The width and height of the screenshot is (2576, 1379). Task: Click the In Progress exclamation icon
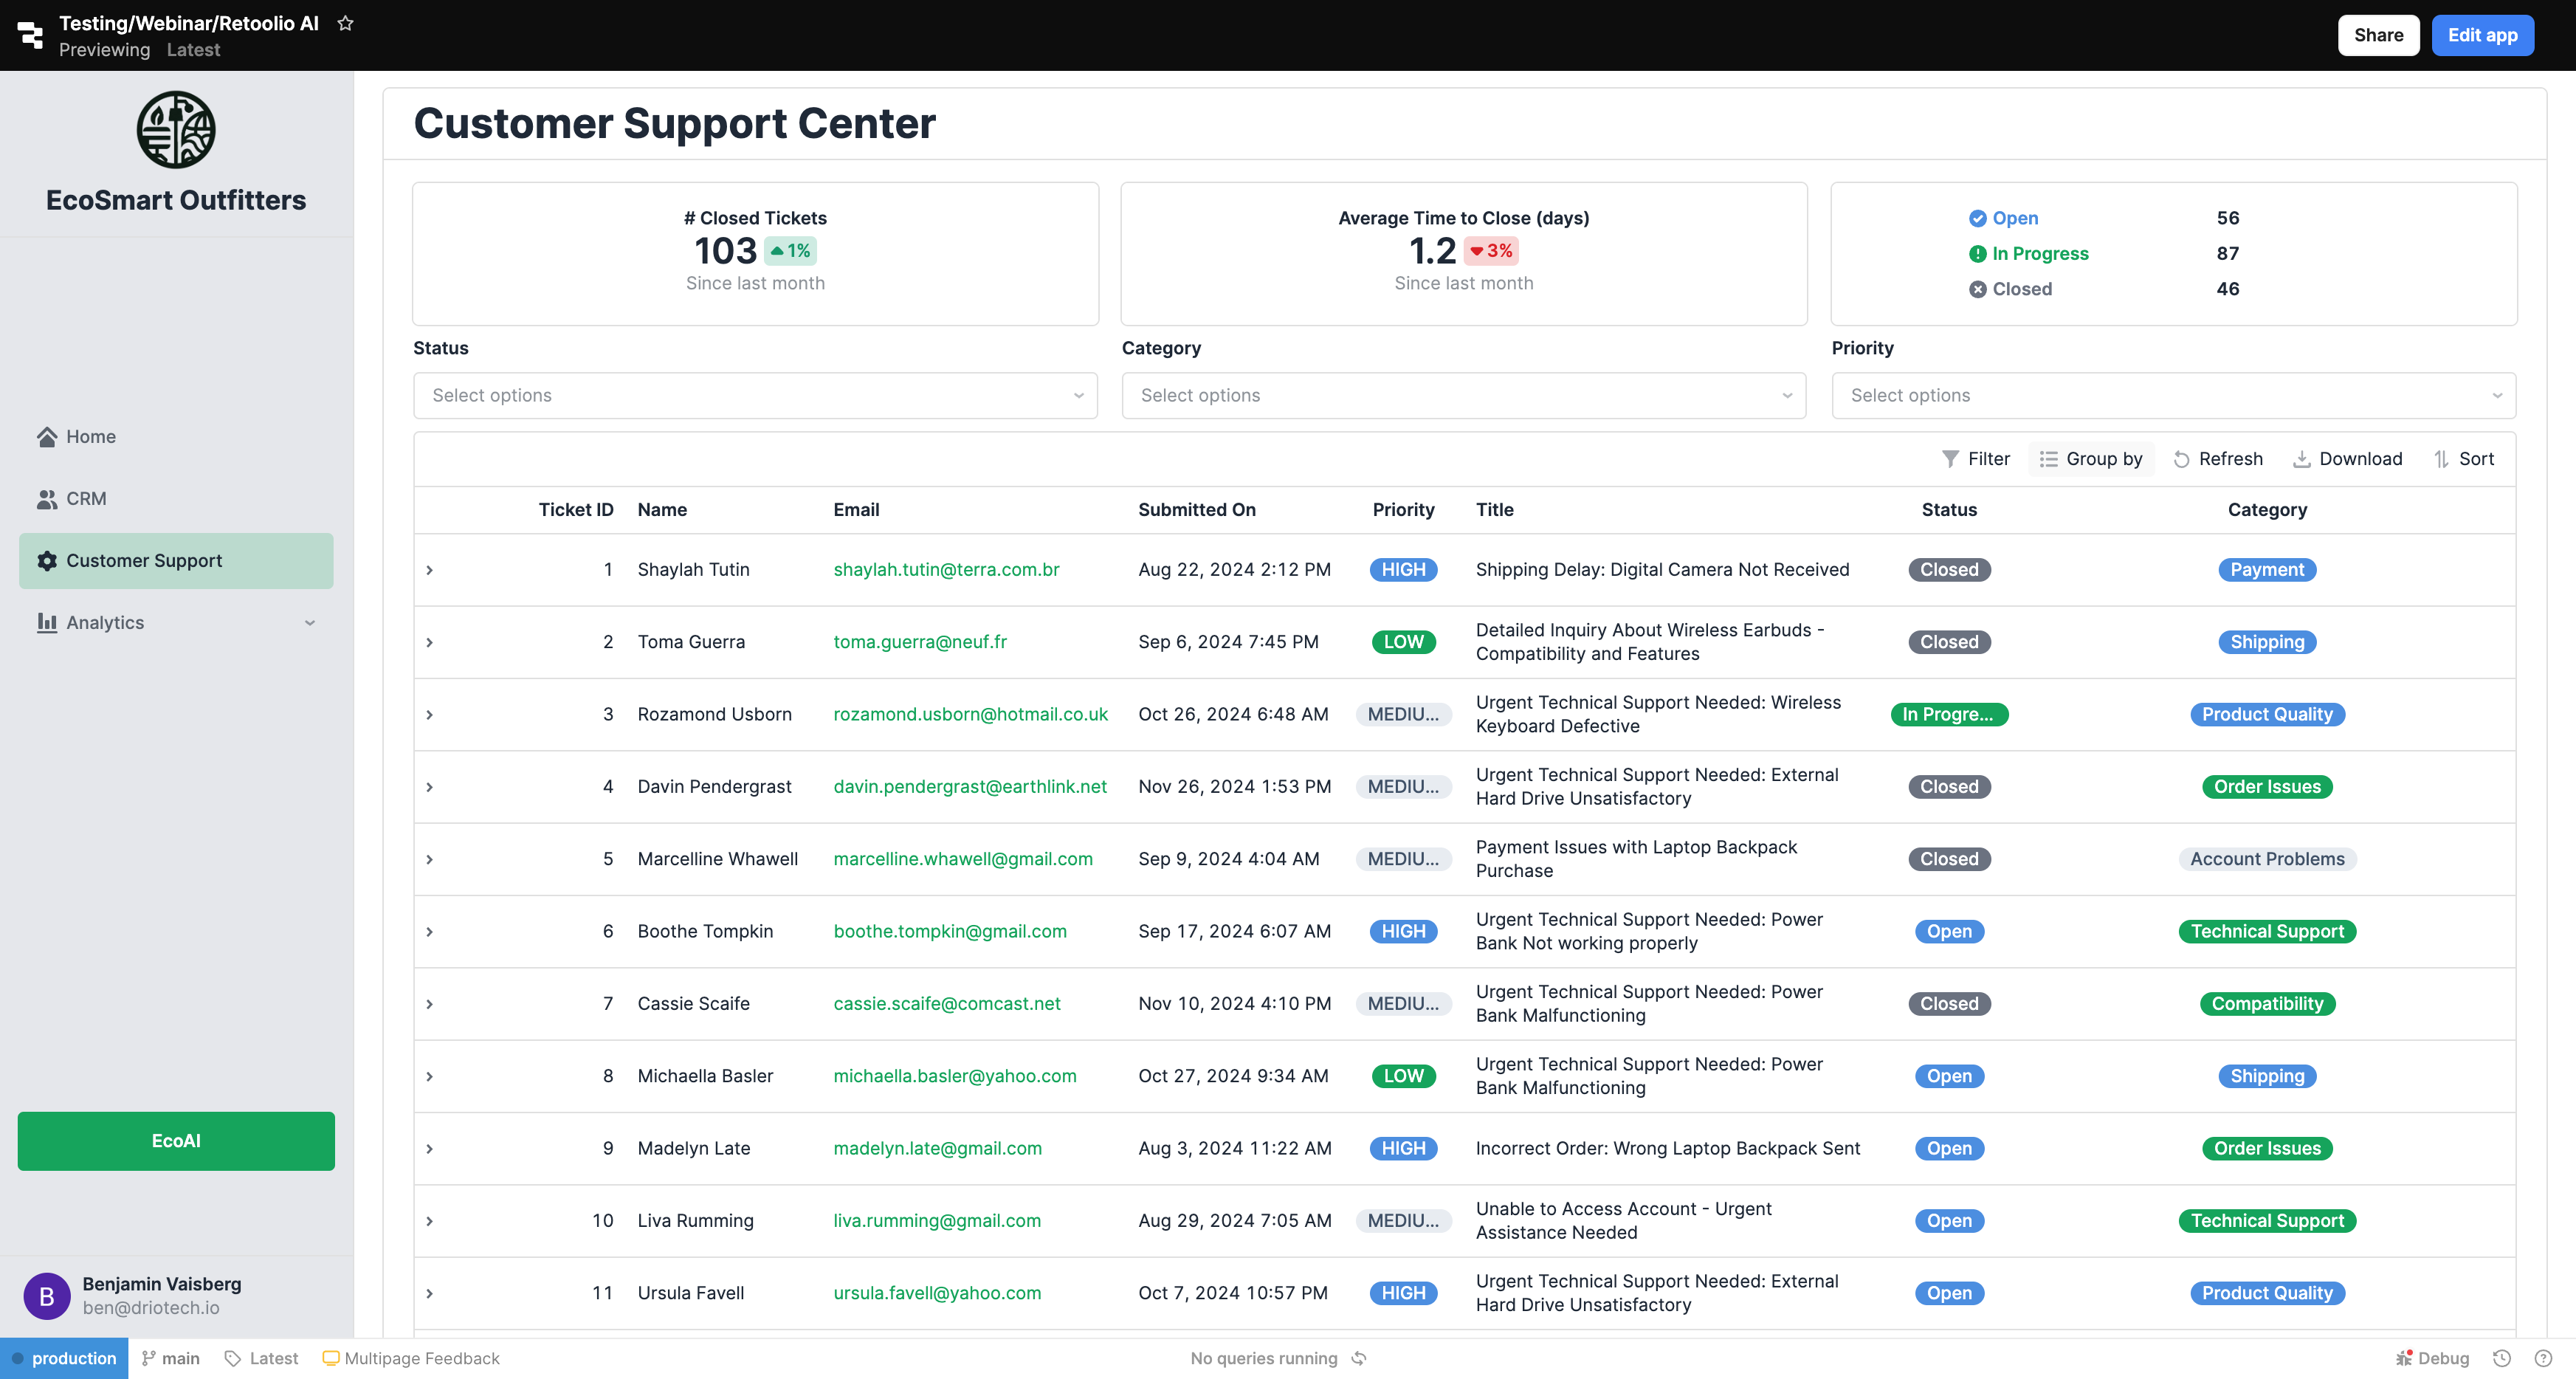point(1977,254)
